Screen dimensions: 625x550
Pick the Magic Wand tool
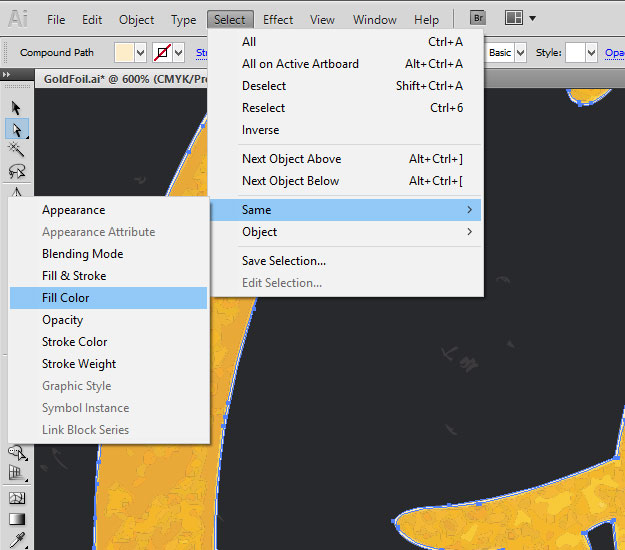[16, 149]
